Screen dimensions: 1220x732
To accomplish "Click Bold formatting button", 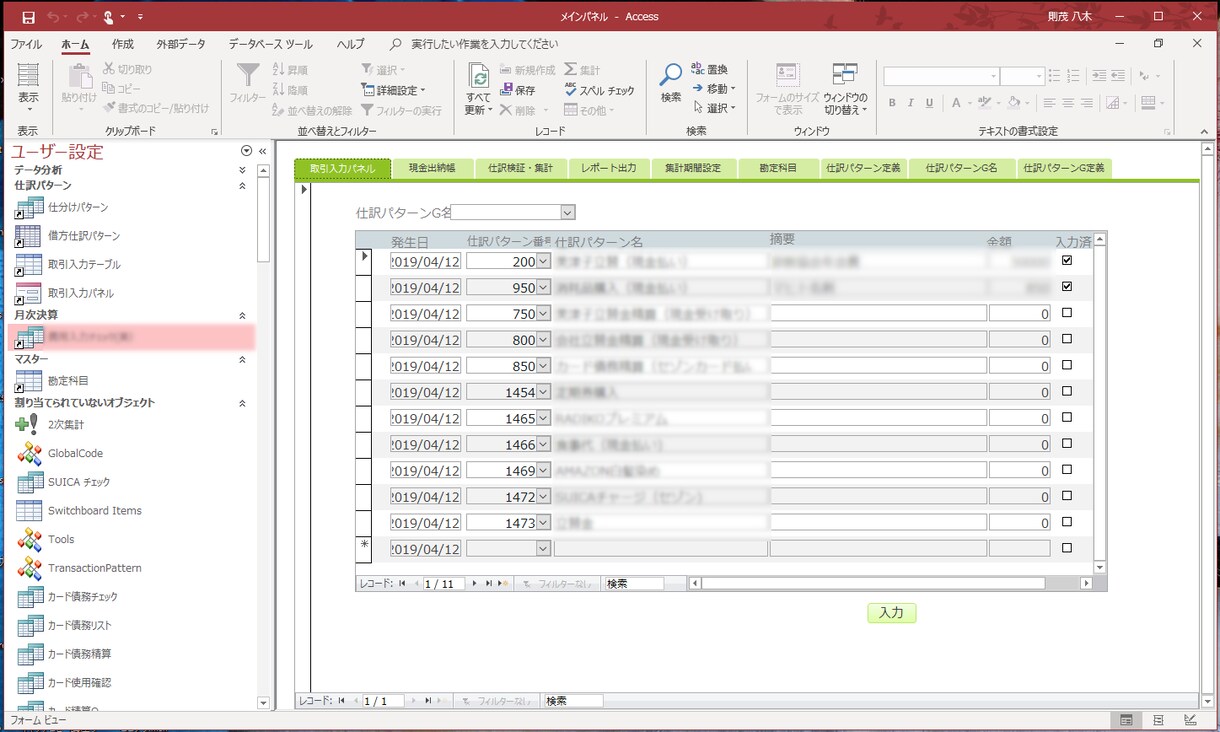I will point(893,102).
